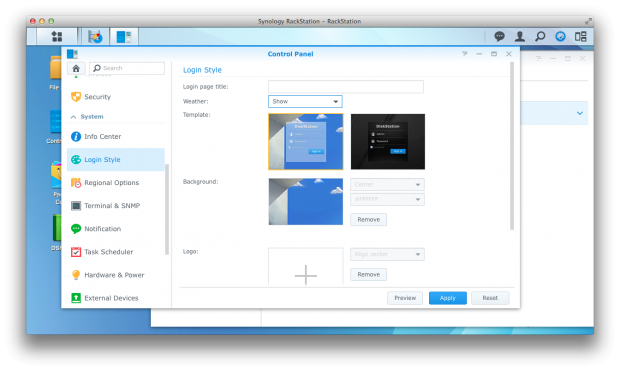Open the blue circular DSM help icon
This screenshot has width=620, height=371.
point(560,36)
